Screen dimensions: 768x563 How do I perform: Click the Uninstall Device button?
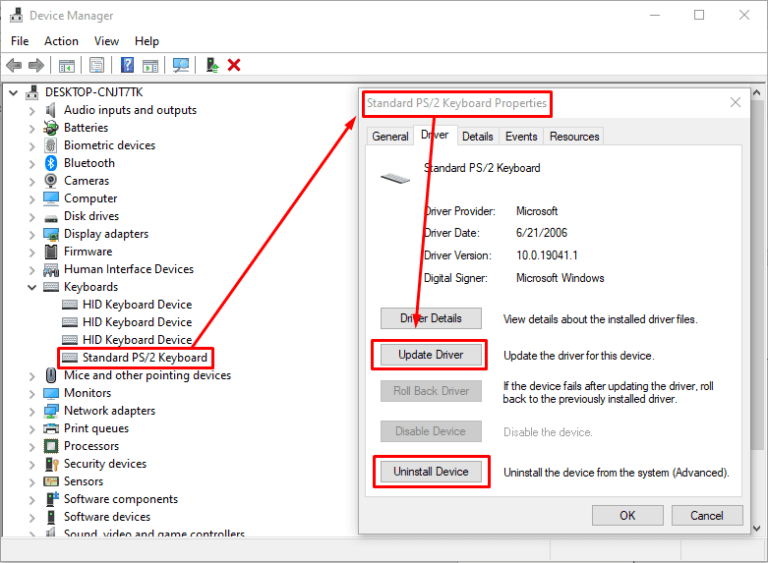click(x=431, y=472)
